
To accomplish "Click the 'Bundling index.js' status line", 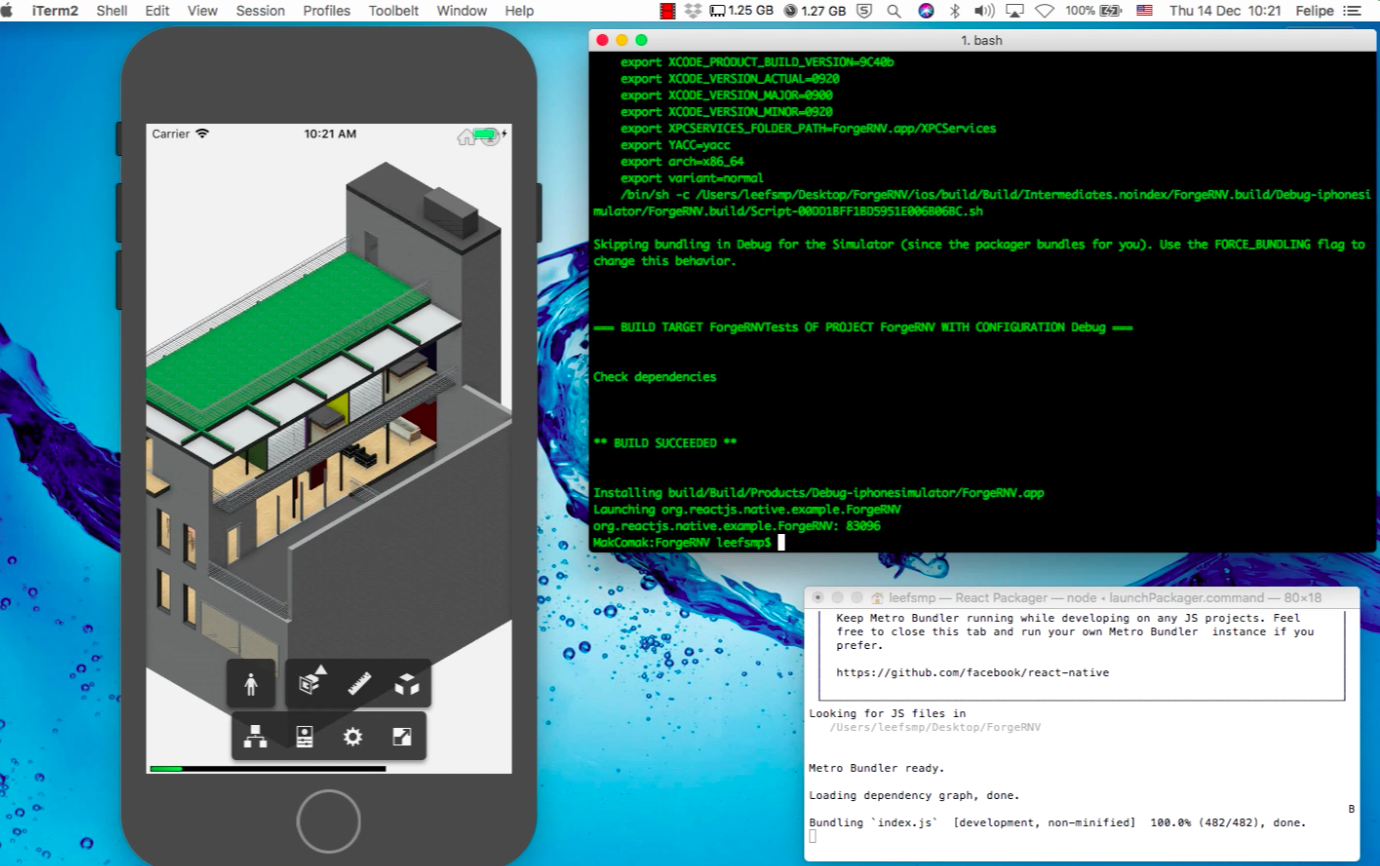I will pyautogui.click(x=1058, y=823).
